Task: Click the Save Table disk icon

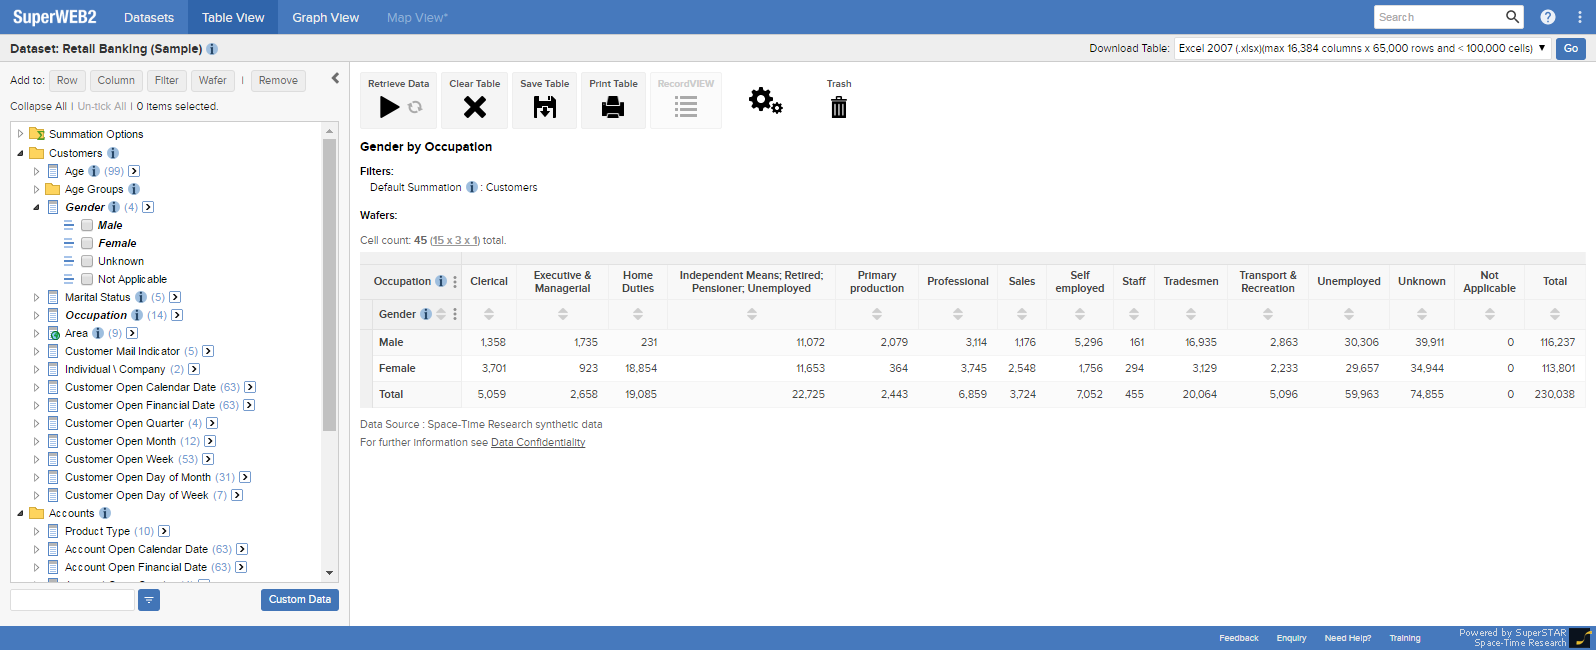Action: pos(545,107)
